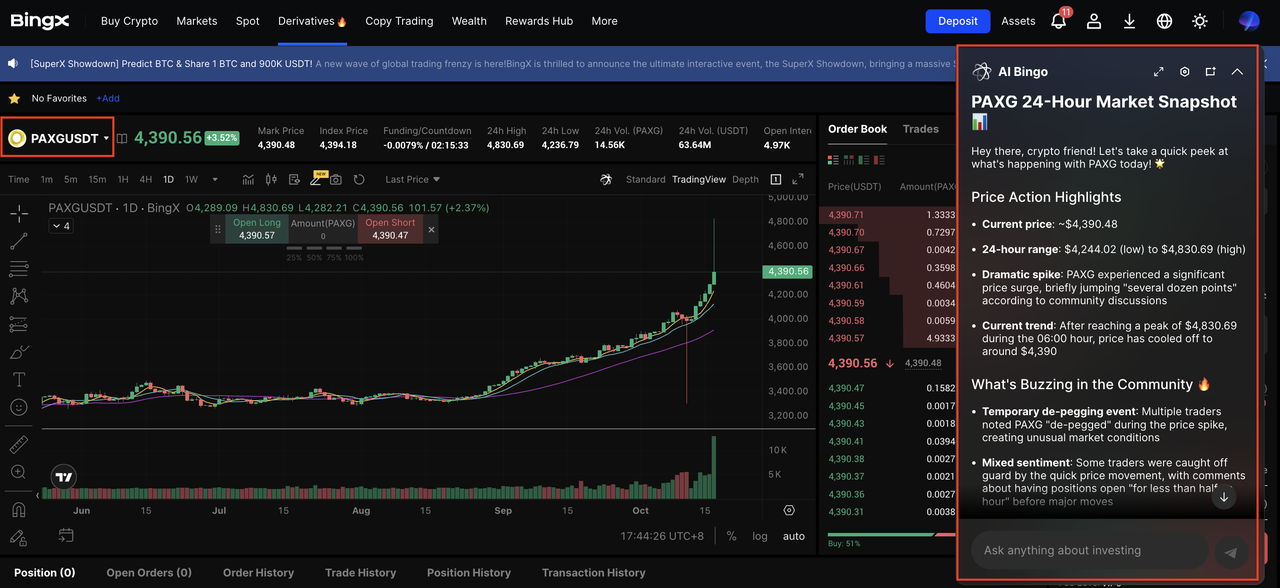Open the Order History tab

point(258,573)
